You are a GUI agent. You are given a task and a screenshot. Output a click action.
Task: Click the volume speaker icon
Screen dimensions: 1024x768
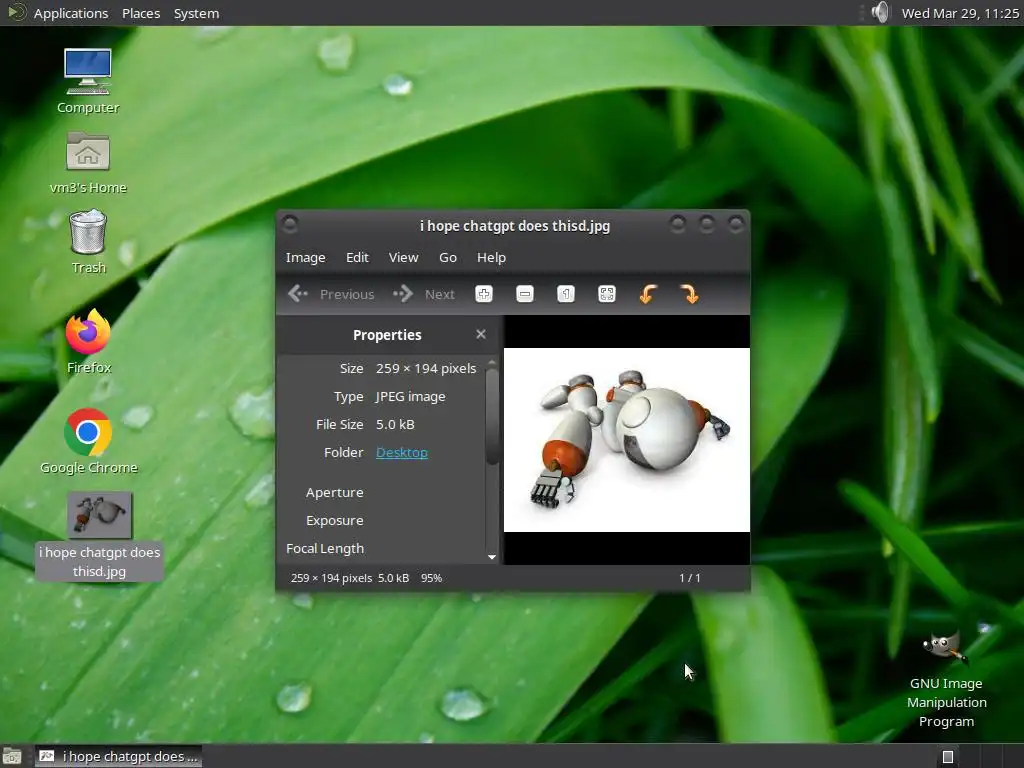[x=880, y=12]
